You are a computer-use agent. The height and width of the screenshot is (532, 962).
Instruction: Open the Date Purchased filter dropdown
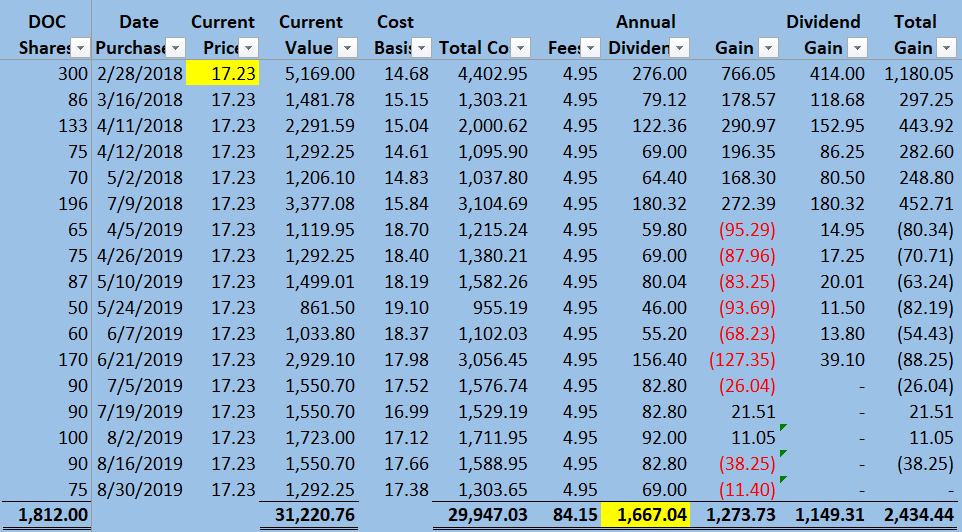coord(175,47)
